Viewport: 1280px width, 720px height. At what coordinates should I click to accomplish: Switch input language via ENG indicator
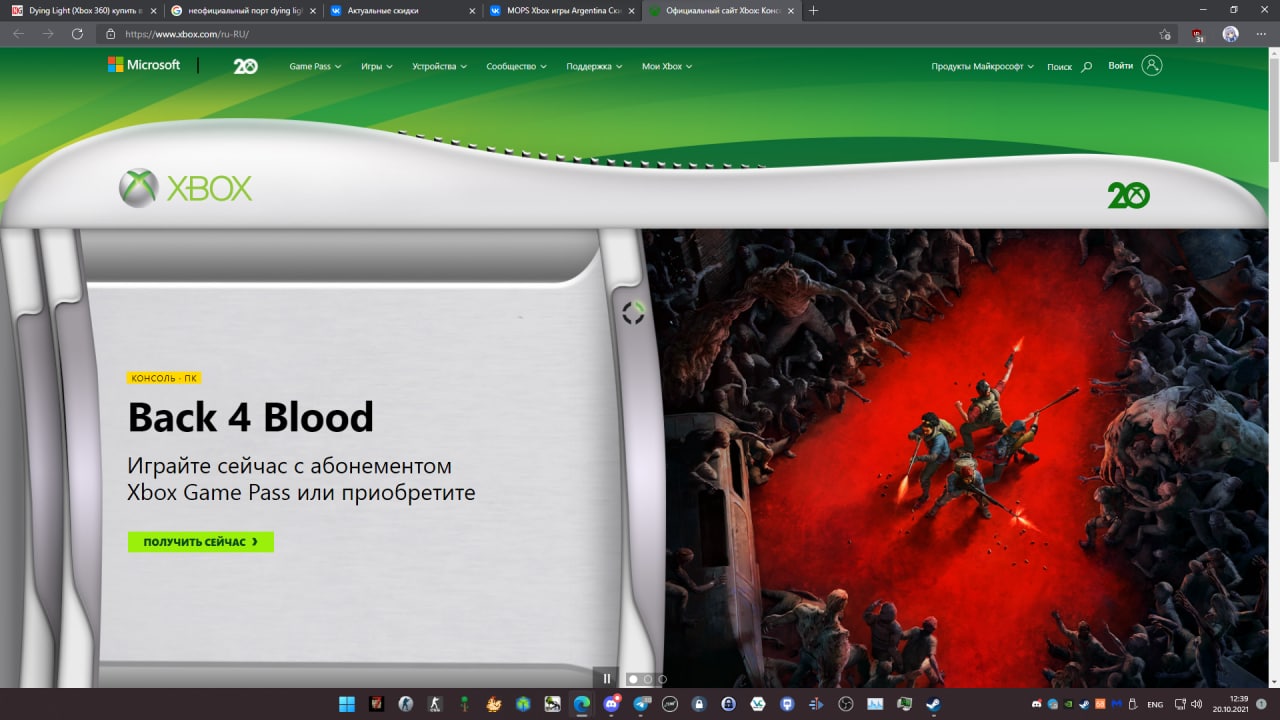(1155, 705)
